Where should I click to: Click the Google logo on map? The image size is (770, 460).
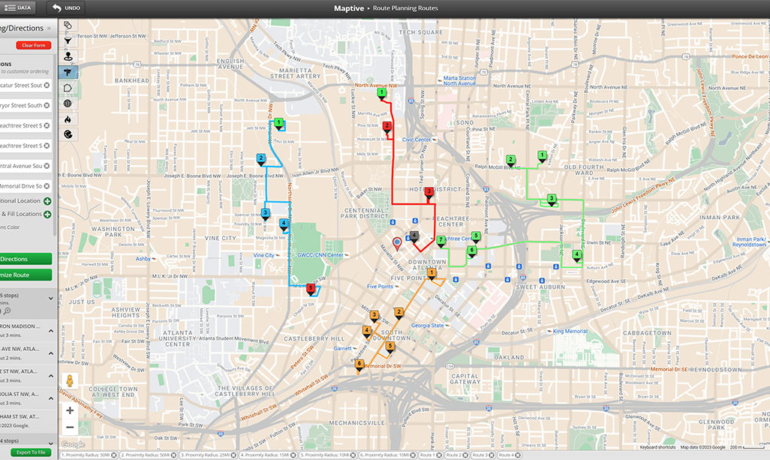(x=73, y=445)
